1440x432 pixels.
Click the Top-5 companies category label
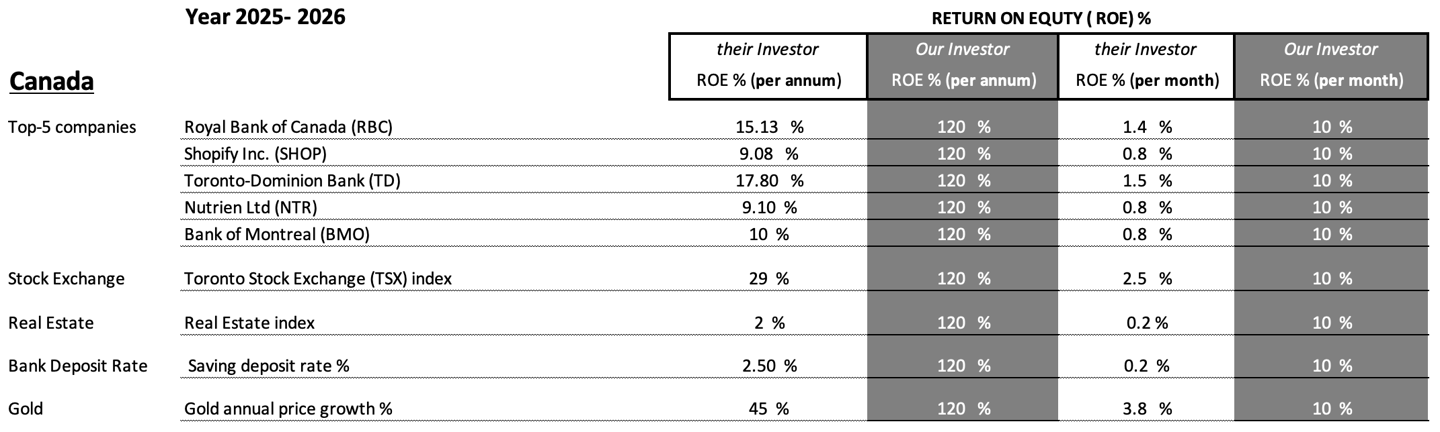tap(72, 127)
